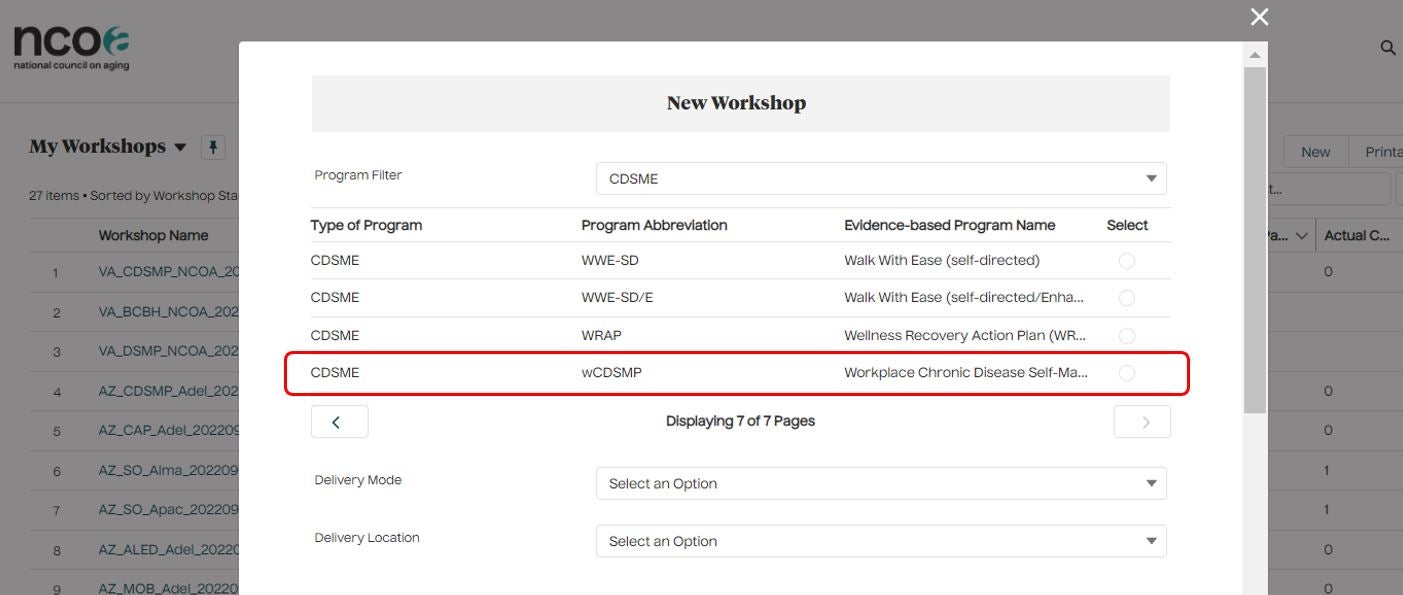
Task: Open workshop AZ_SO_Alma link
Action: [168, 470]
